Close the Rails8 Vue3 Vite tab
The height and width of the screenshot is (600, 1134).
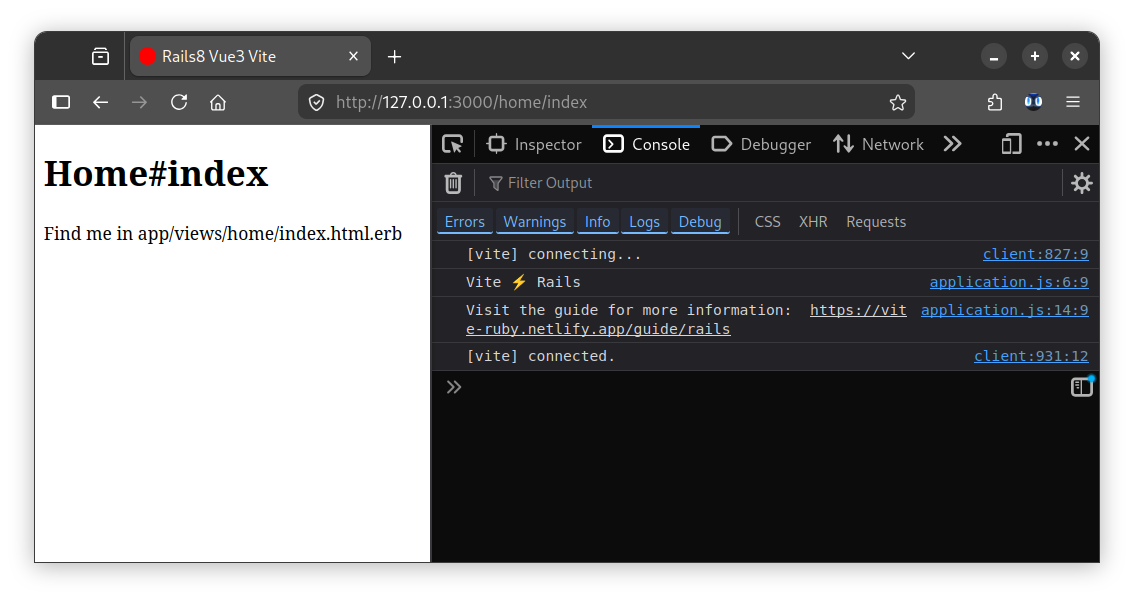[354, 56]
